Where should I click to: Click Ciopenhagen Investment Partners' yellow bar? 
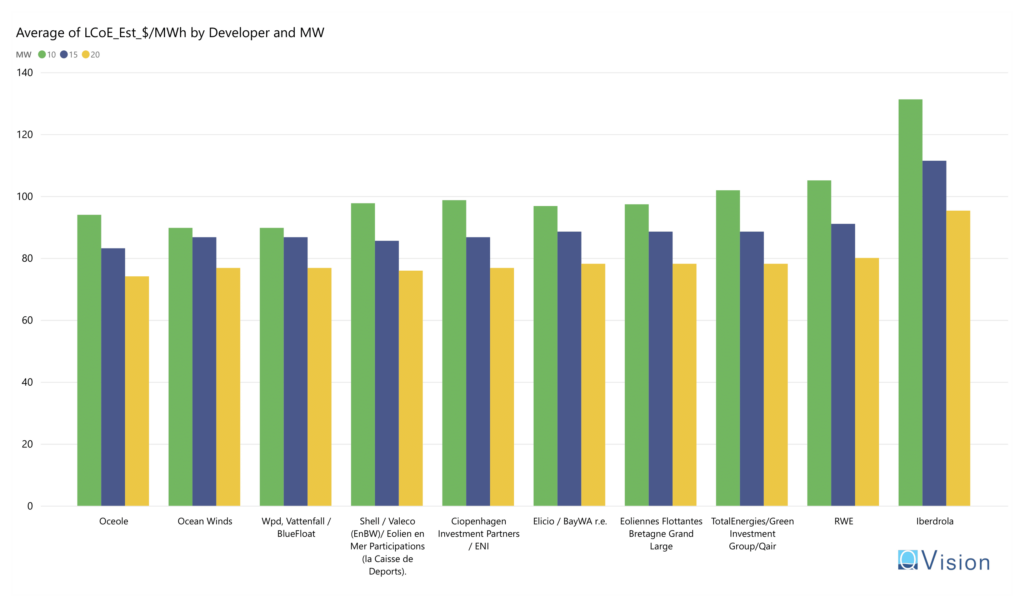[502, 387]
